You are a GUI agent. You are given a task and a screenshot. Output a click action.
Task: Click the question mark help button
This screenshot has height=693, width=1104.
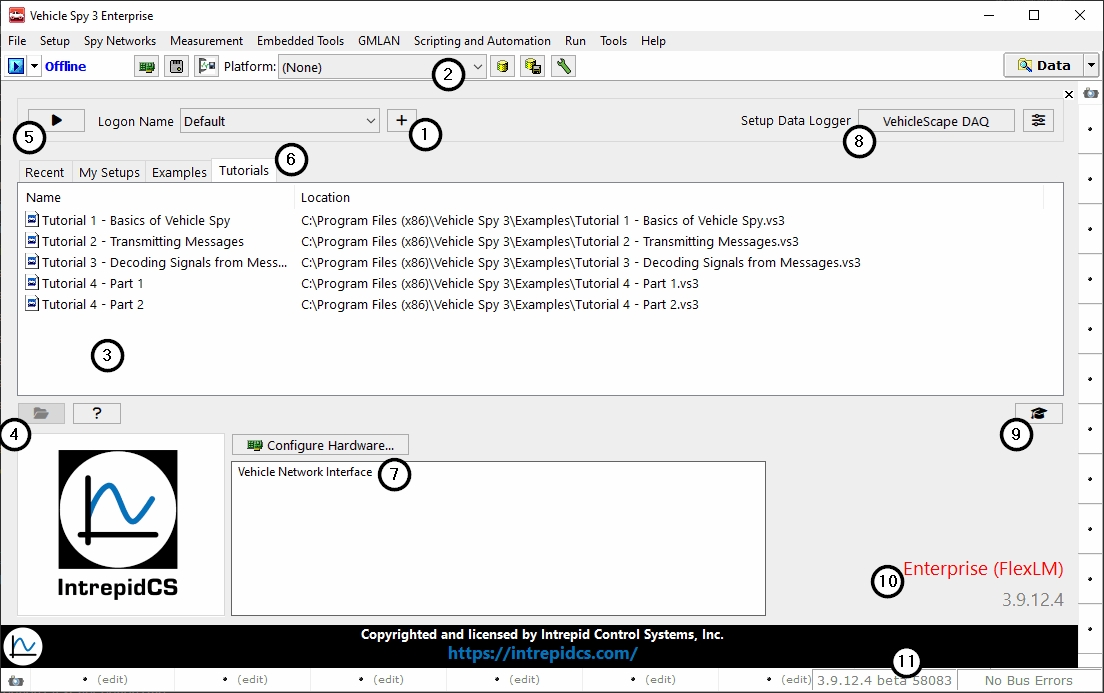[x=96, y=413]
